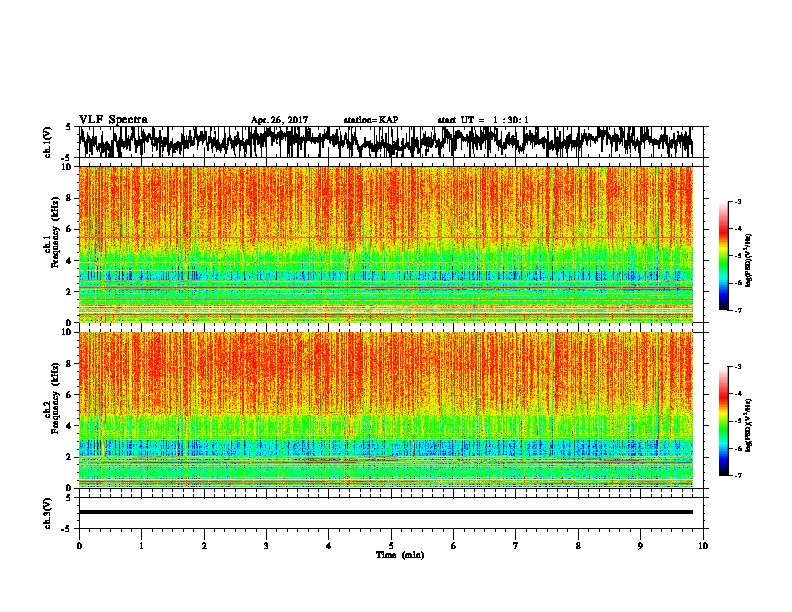Viewport: 792px width, 612px height.
Task: Click the color scale bar beside ch.2 spectrogram
Action: tap(723, 421)
